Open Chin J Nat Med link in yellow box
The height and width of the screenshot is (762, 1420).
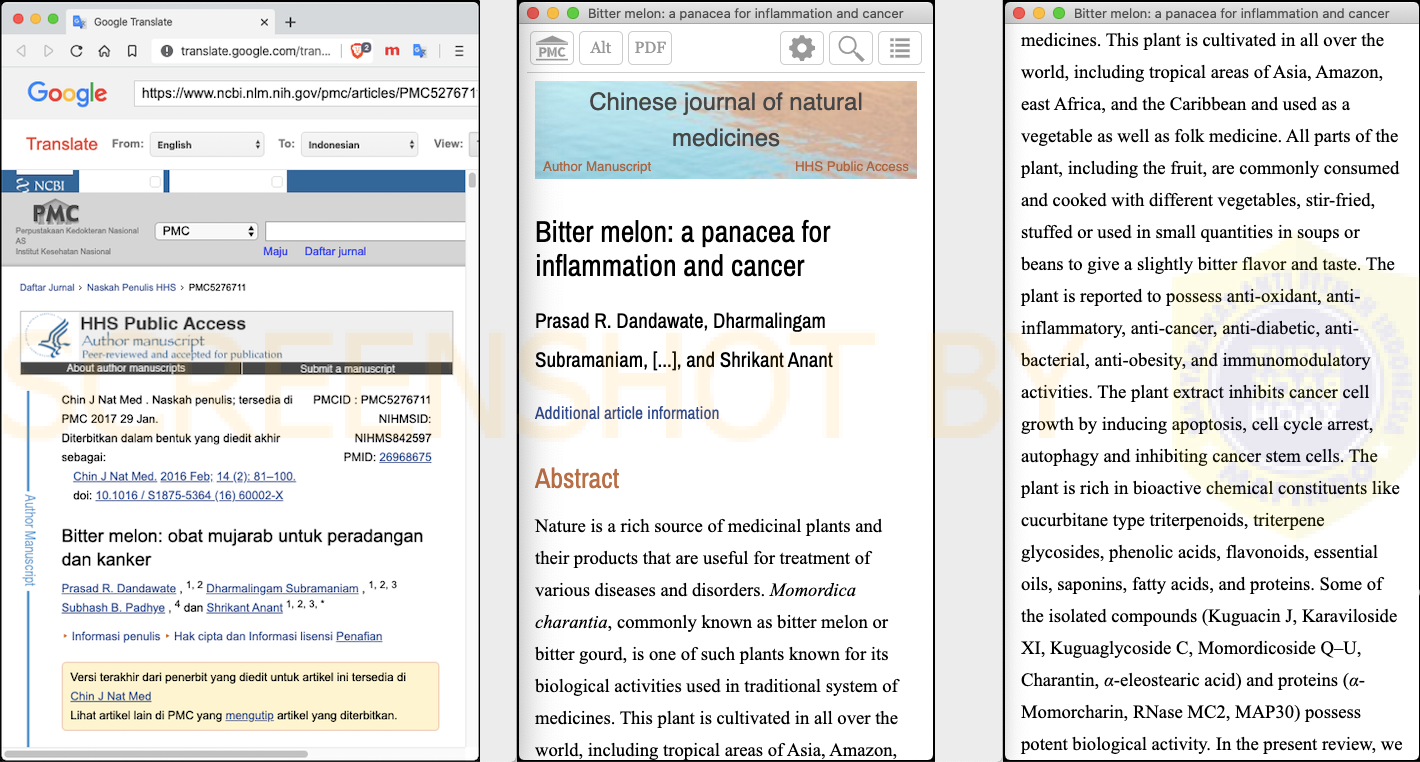pyautogui.click(x=111, y=696)
